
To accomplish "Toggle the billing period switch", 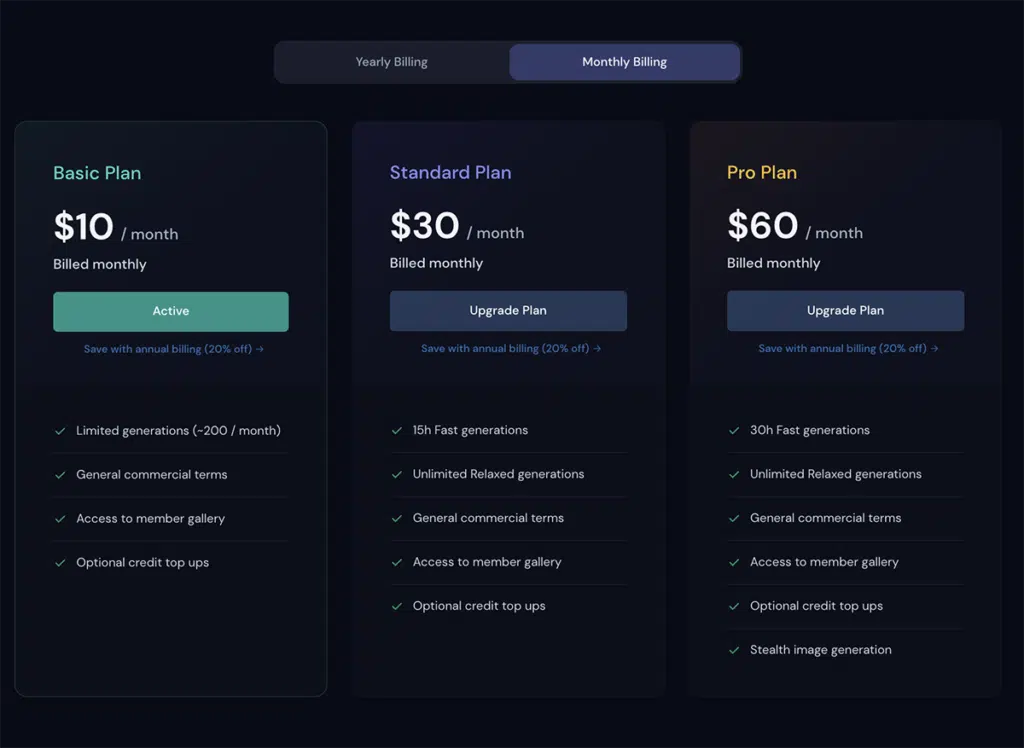I will (x=507, y=61).
